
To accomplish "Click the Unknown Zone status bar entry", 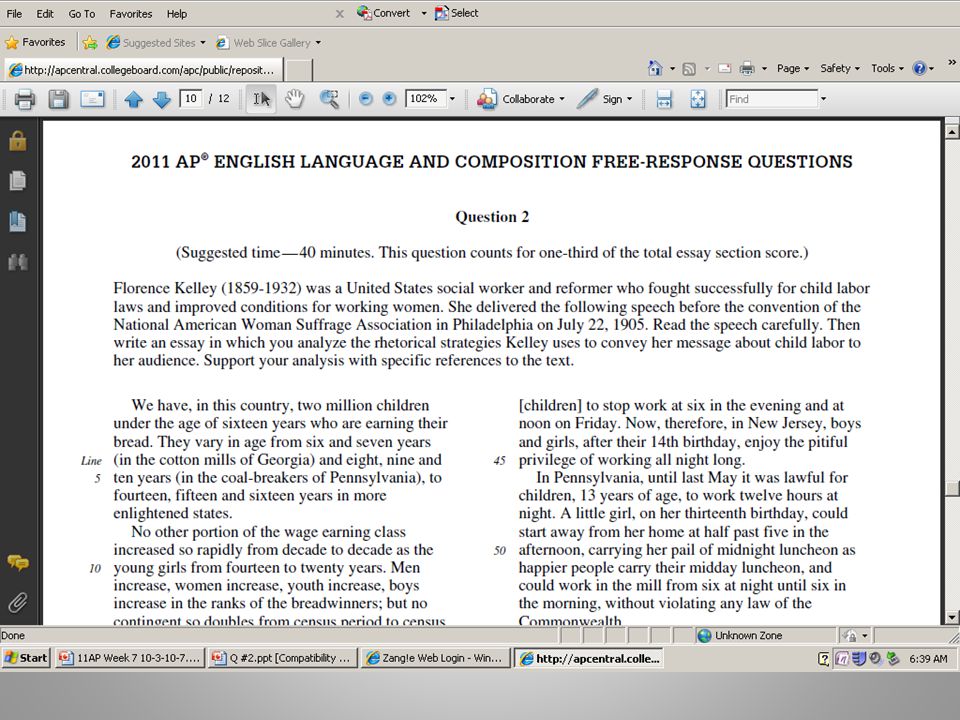I will pyautogui.click(x=740, y=636).
